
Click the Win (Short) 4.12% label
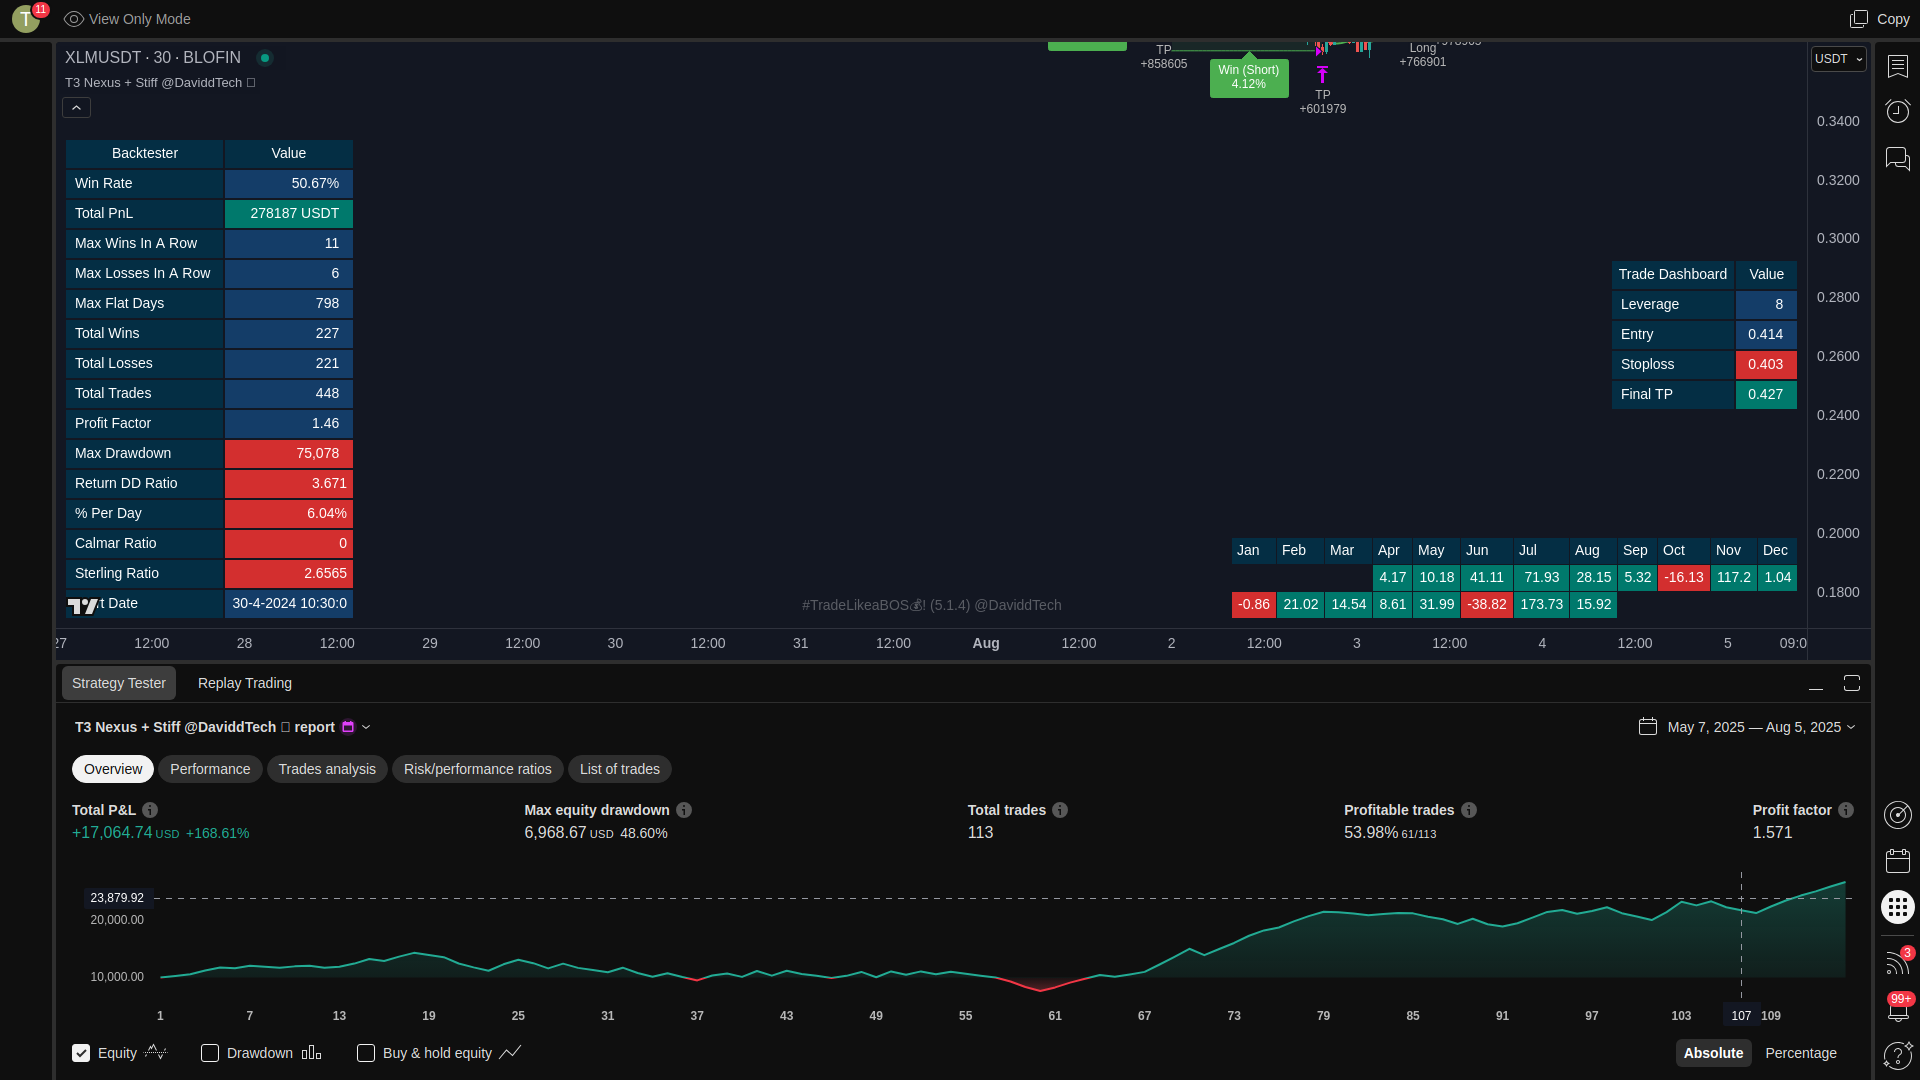1249,77
